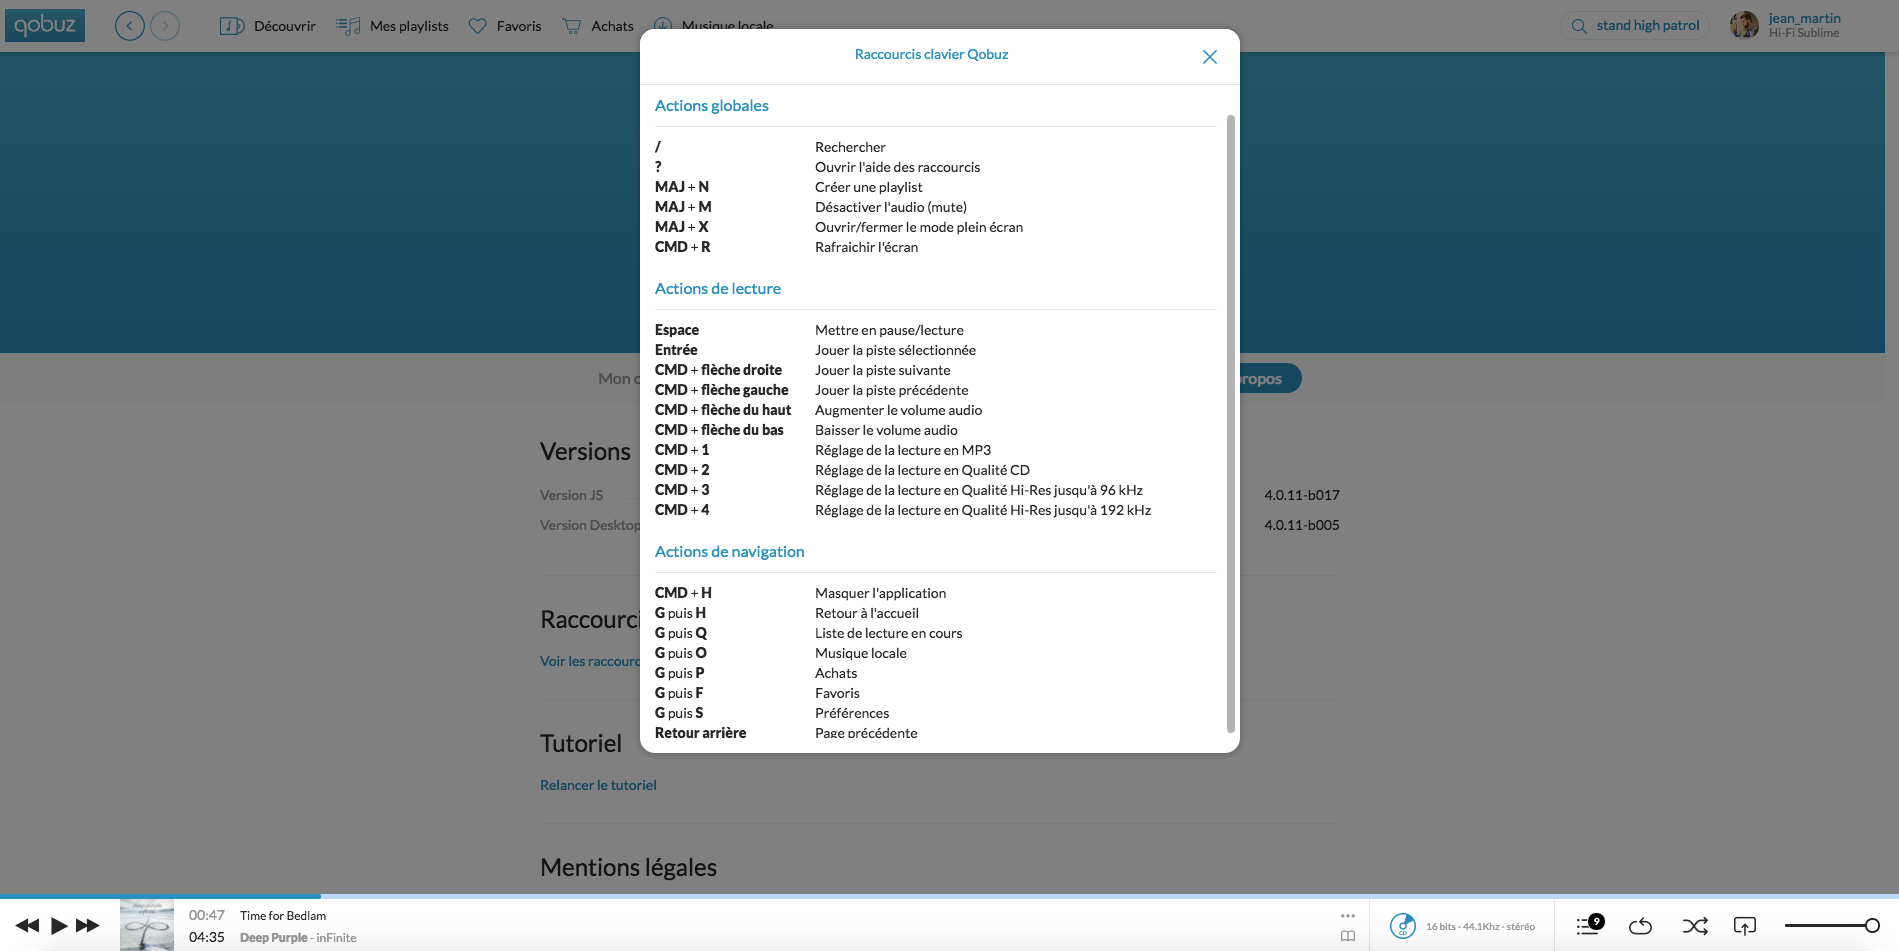Click version number '4.0.11-b017'
The width and height of the screenshot is (1899, 951).
pyautogui.click(x=1302, y=495)
